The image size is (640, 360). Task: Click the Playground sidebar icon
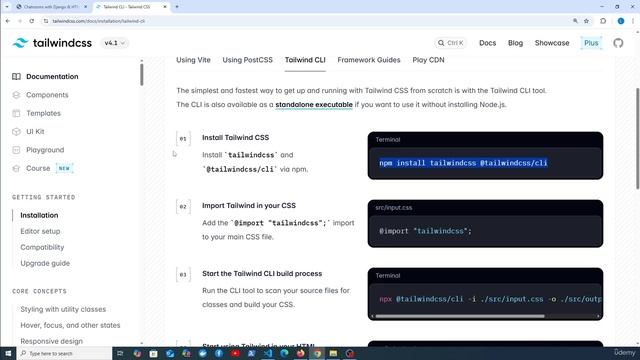16,150
